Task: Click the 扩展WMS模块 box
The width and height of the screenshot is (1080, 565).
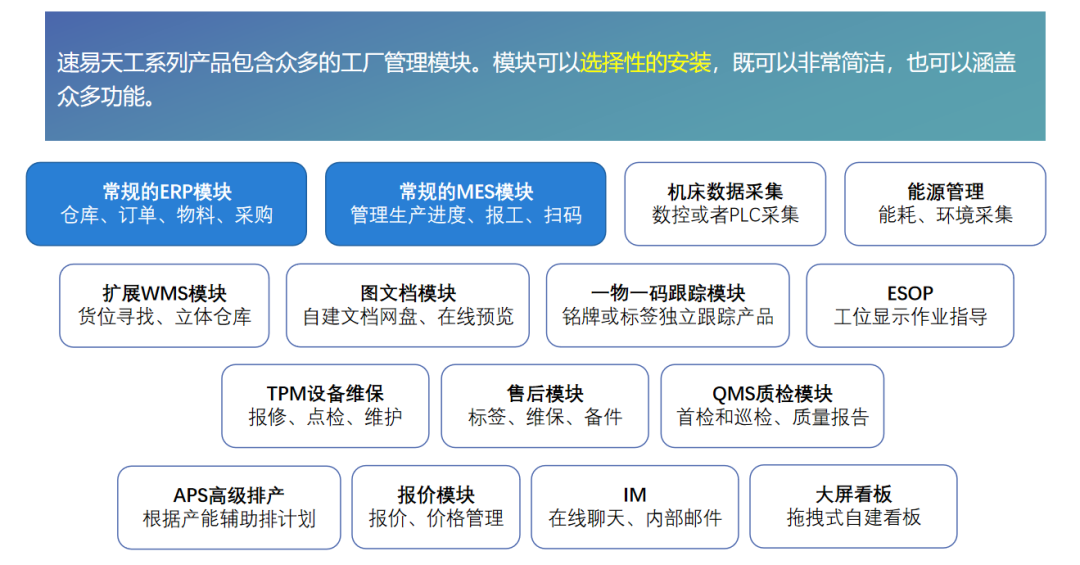Action: tap(164, 305)
